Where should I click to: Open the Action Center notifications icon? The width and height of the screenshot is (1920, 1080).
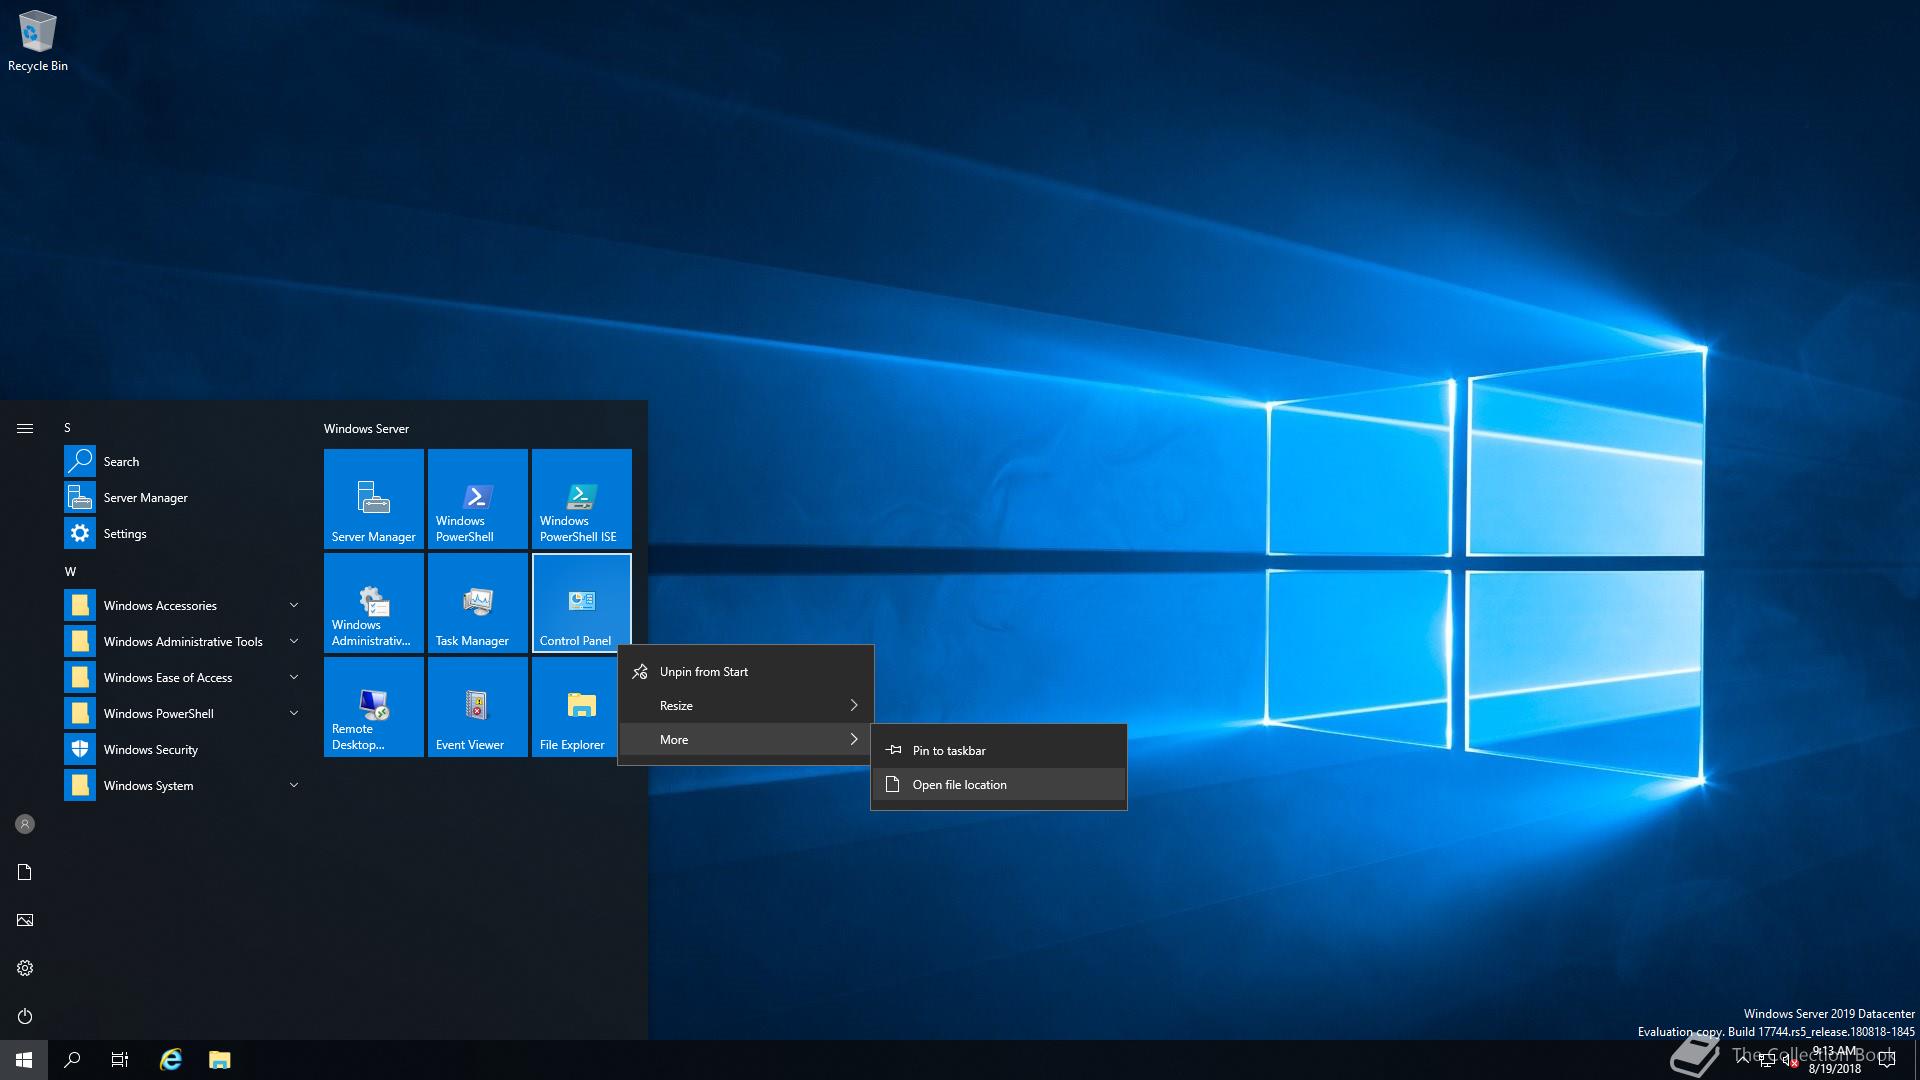click(x=1887, y=1060)
